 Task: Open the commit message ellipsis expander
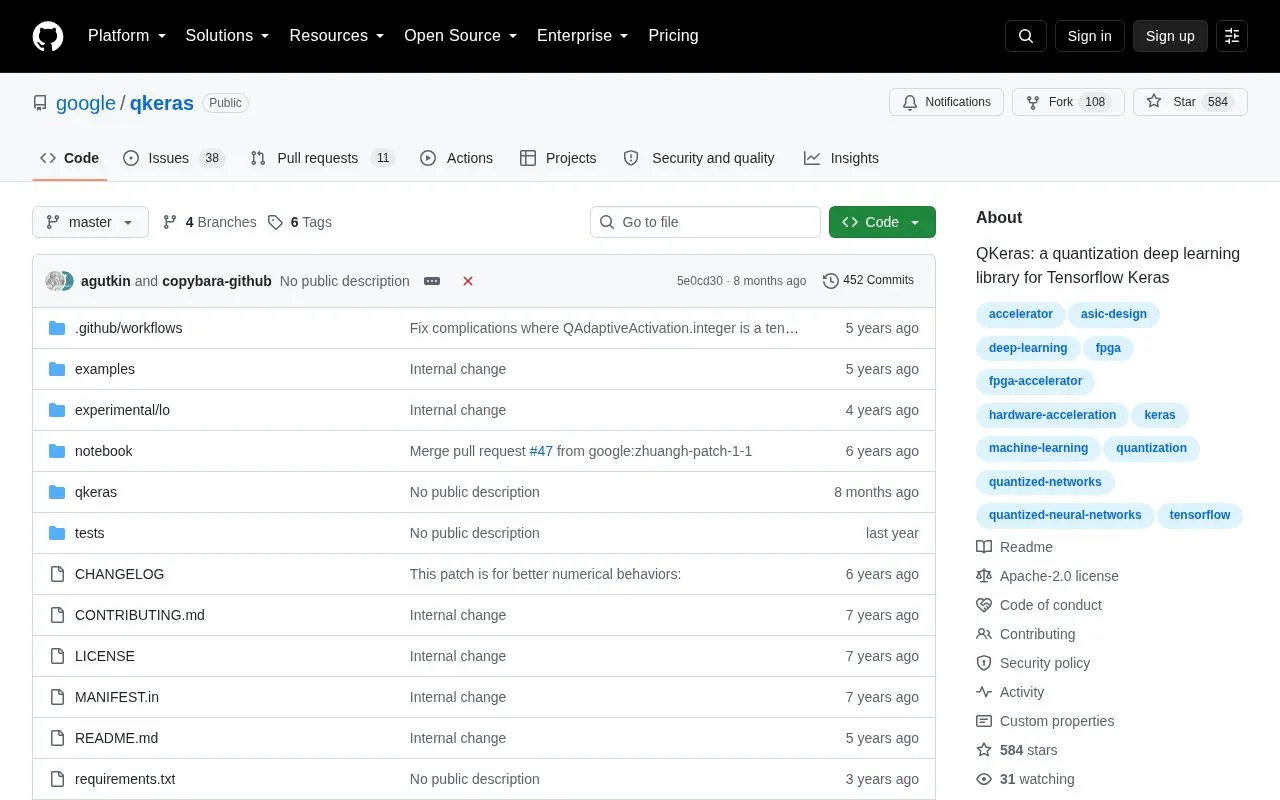tap(432, 281)
